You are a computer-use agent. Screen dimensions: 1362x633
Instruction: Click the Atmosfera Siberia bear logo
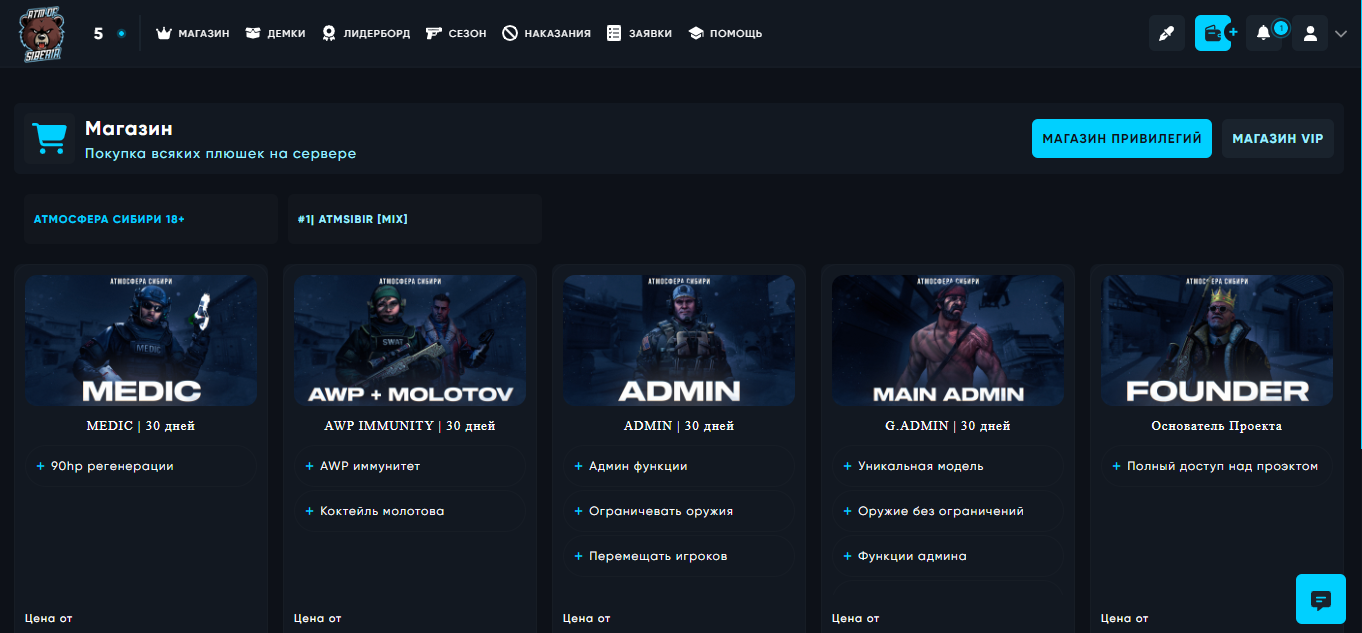tap(41, 33)
